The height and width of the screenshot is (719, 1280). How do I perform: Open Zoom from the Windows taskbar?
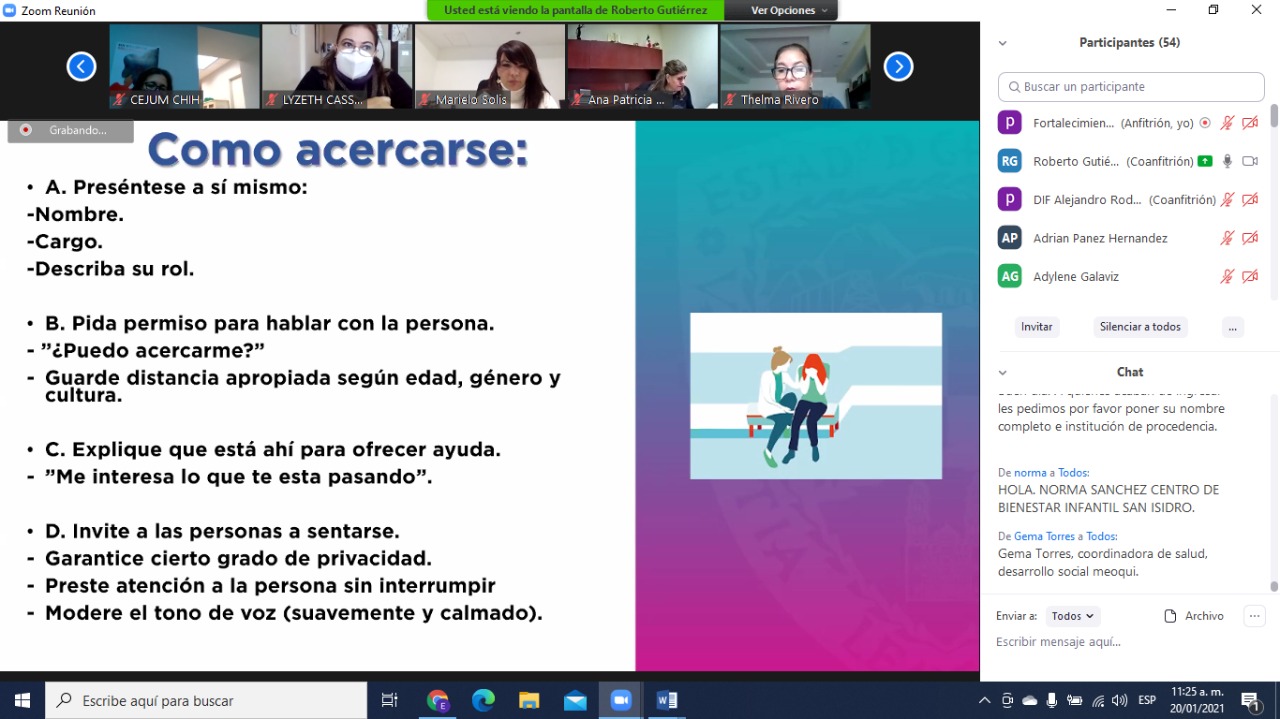pos(621,700)
